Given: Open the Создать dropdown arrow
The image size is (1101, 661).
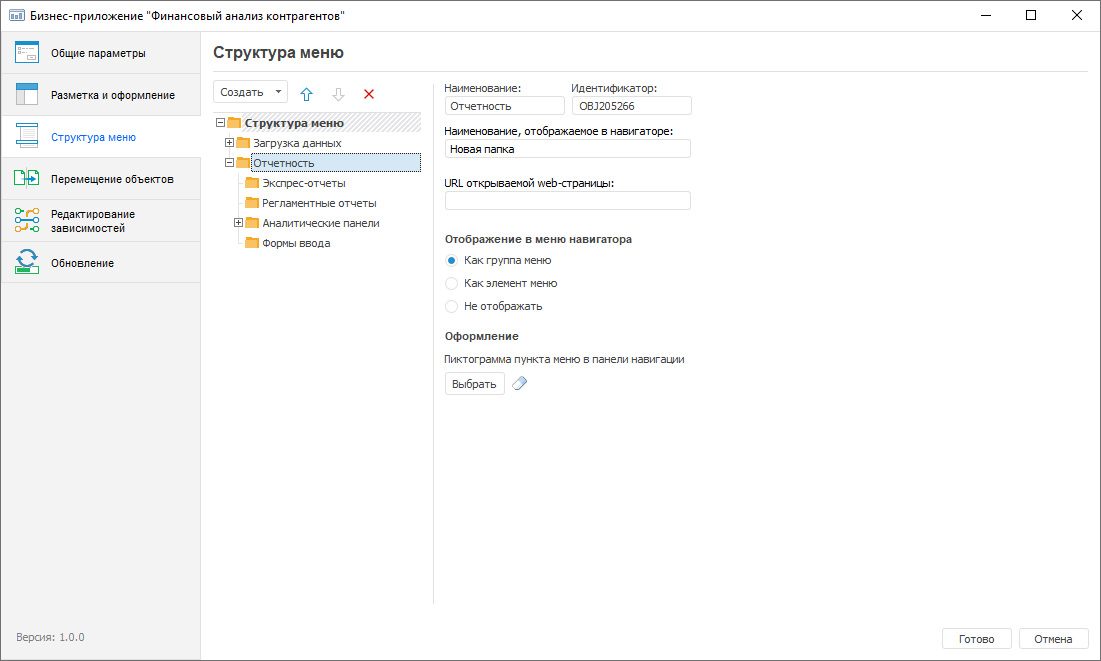Looking at the screenshot, I should pos(278,92).
